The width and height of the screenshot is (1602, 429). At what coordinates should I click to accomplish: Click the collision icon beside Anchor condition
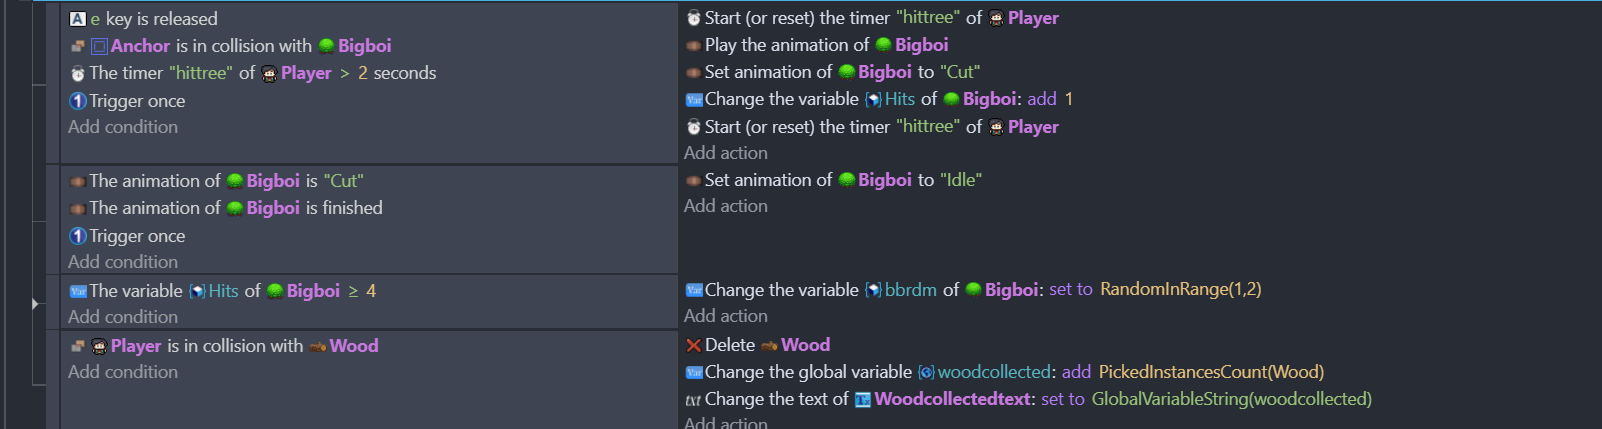[77, 46]
